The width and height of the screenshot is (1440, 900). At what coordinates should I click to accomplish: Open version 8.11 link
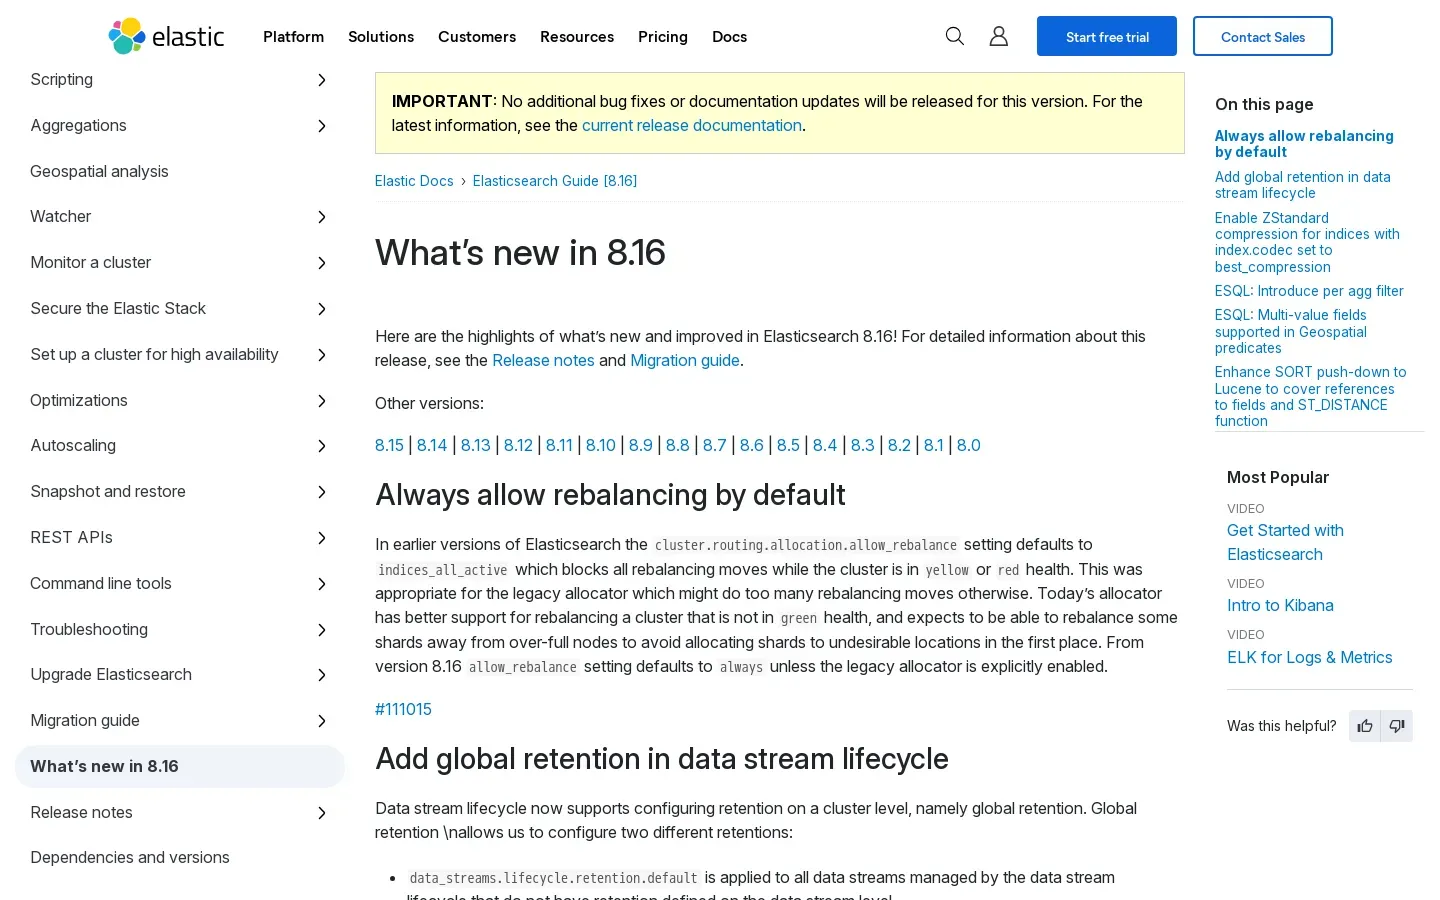(559, 446)
